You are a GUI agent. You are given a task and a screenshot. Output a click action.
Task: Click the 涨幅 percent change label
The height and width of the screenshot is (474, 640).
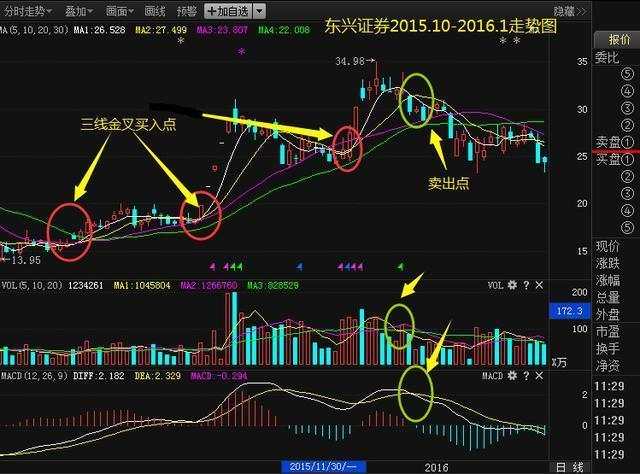[607, 280]
